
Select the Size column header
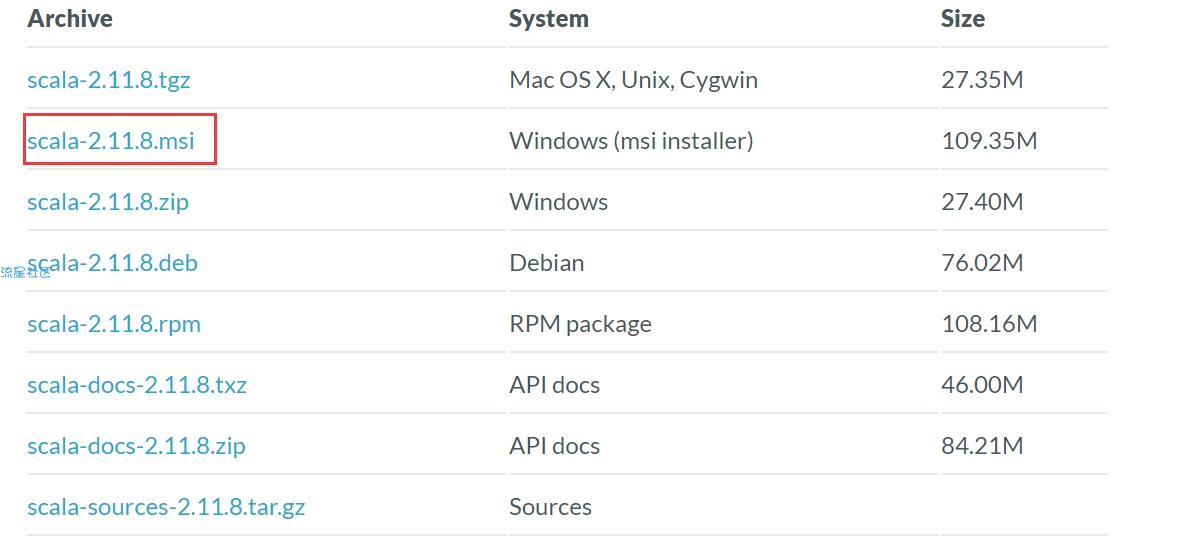(963, 18)
